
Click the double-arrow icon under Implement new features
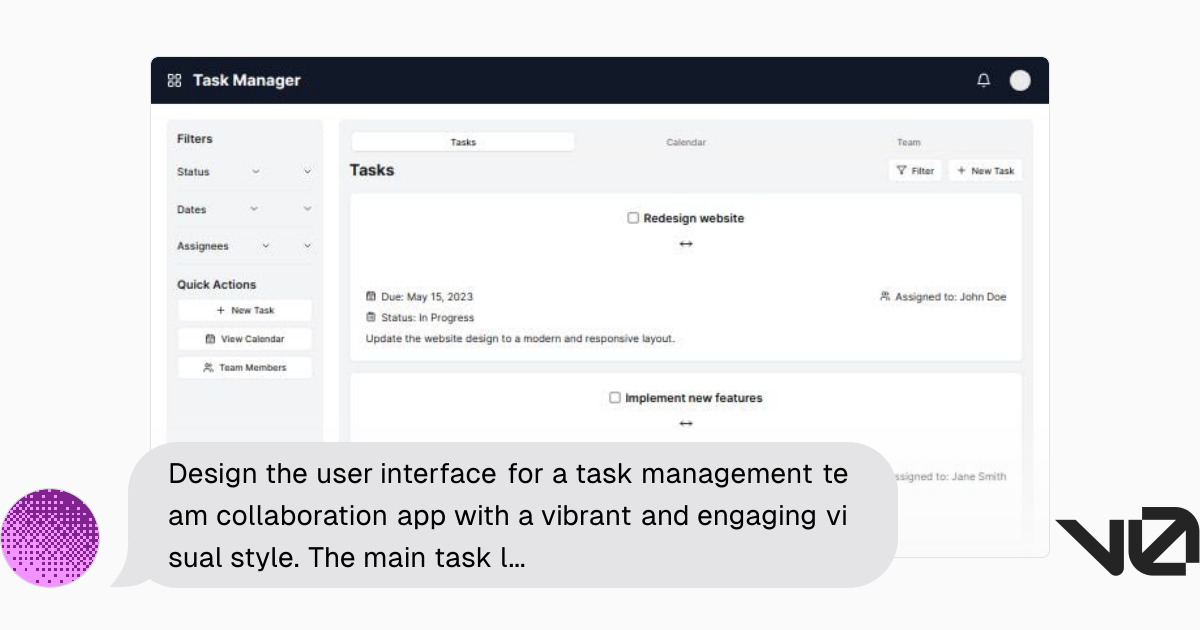686,424
